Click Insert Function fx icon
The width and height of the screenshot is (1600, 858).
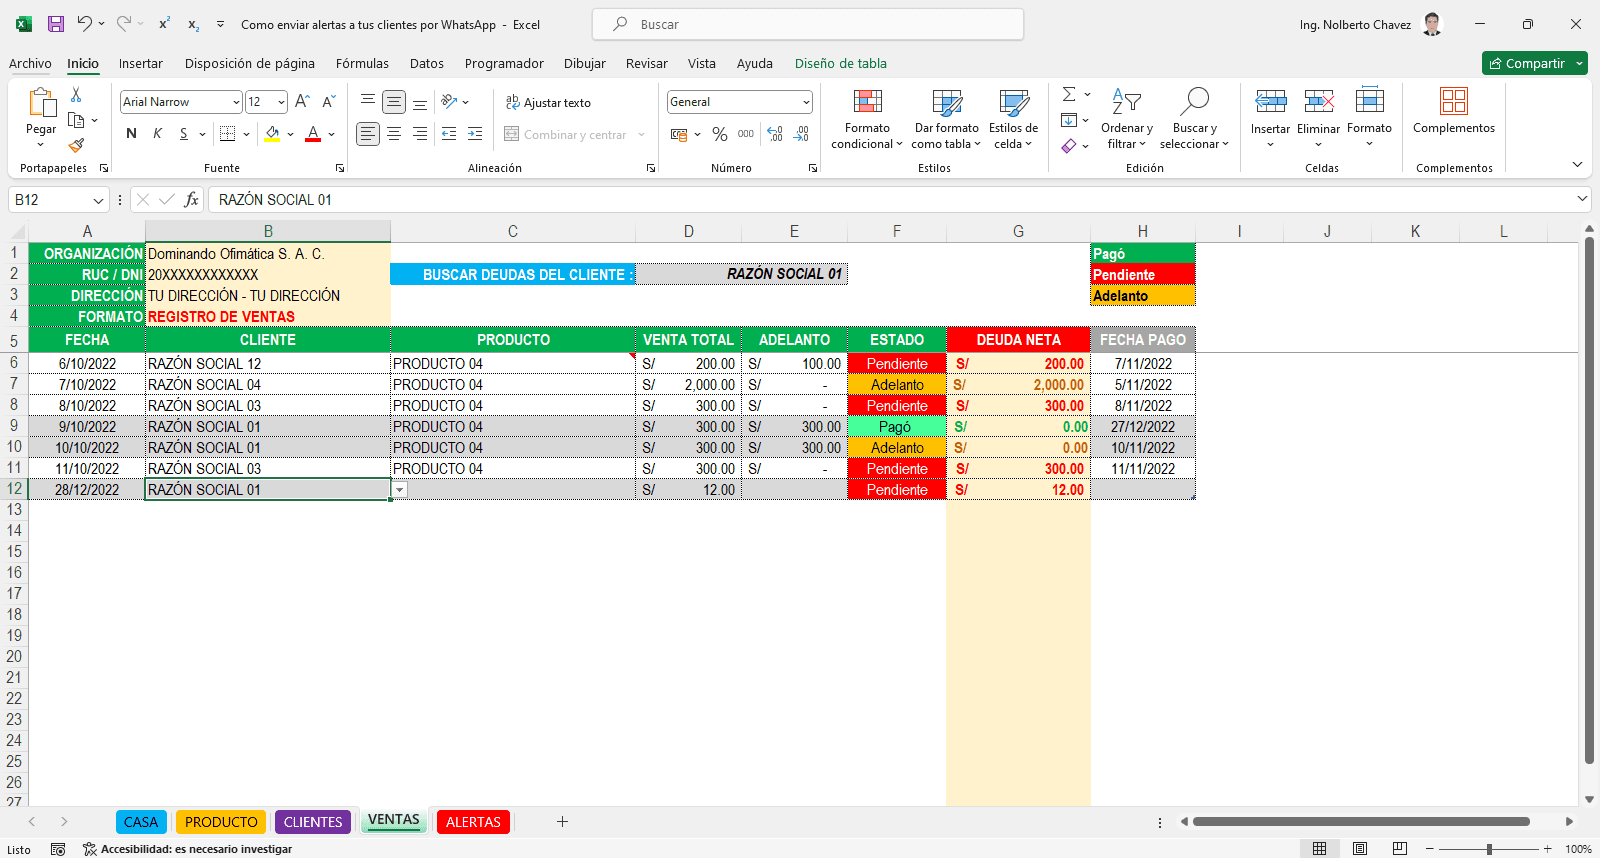(x=191, y=200)
